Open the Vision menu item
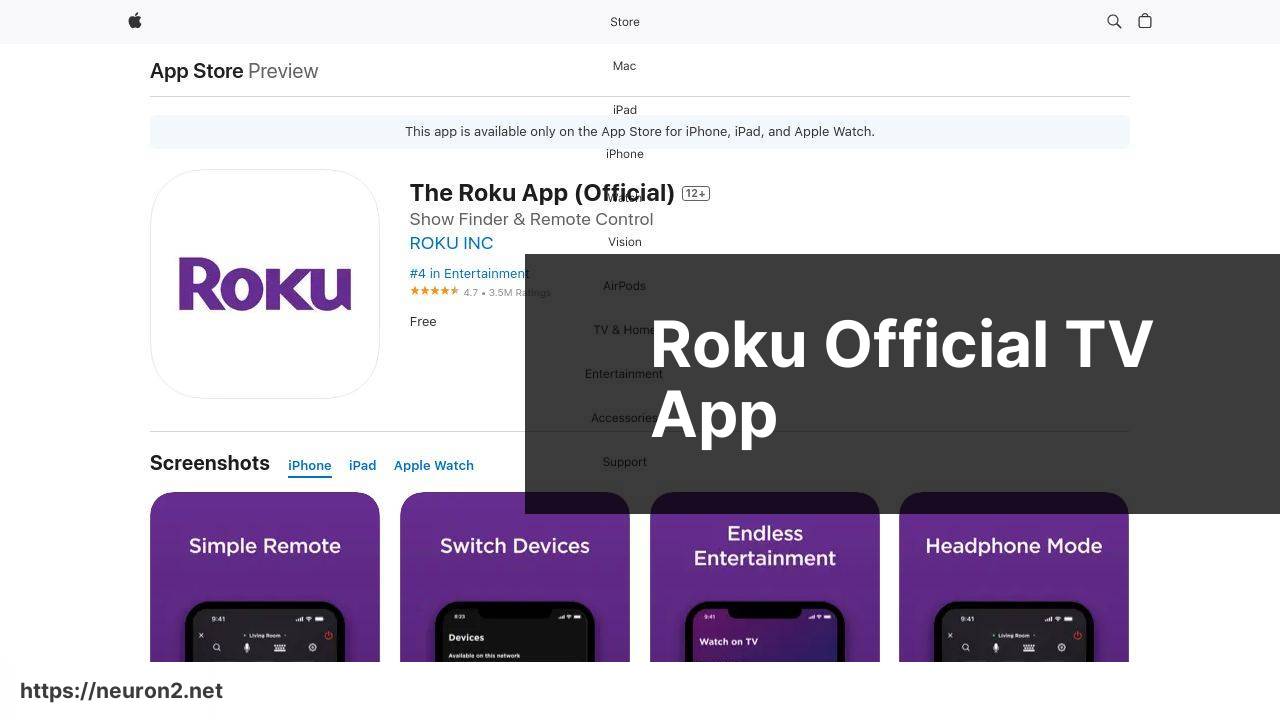The width and height of the screenshot is (1280, 720). [625, 242]
